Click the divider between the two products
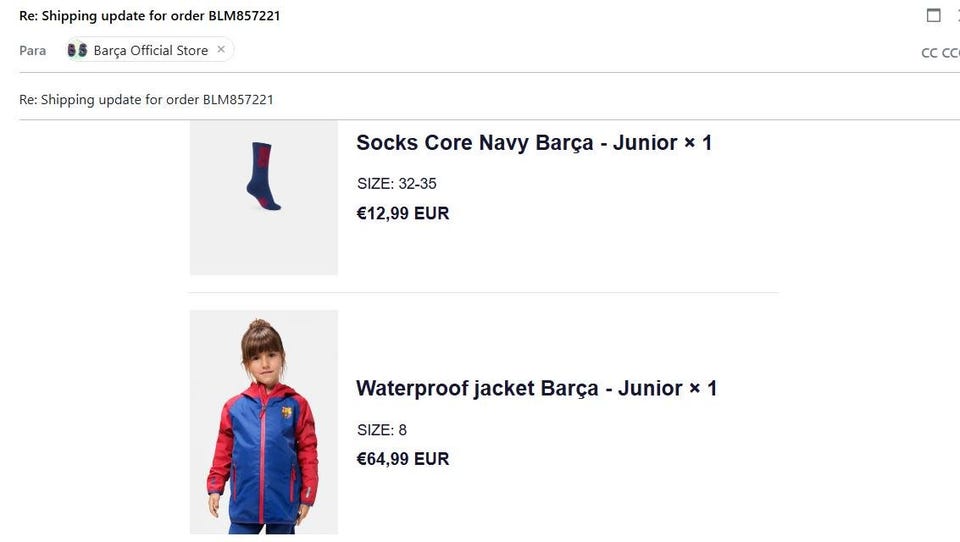 (x=484, y=293)
